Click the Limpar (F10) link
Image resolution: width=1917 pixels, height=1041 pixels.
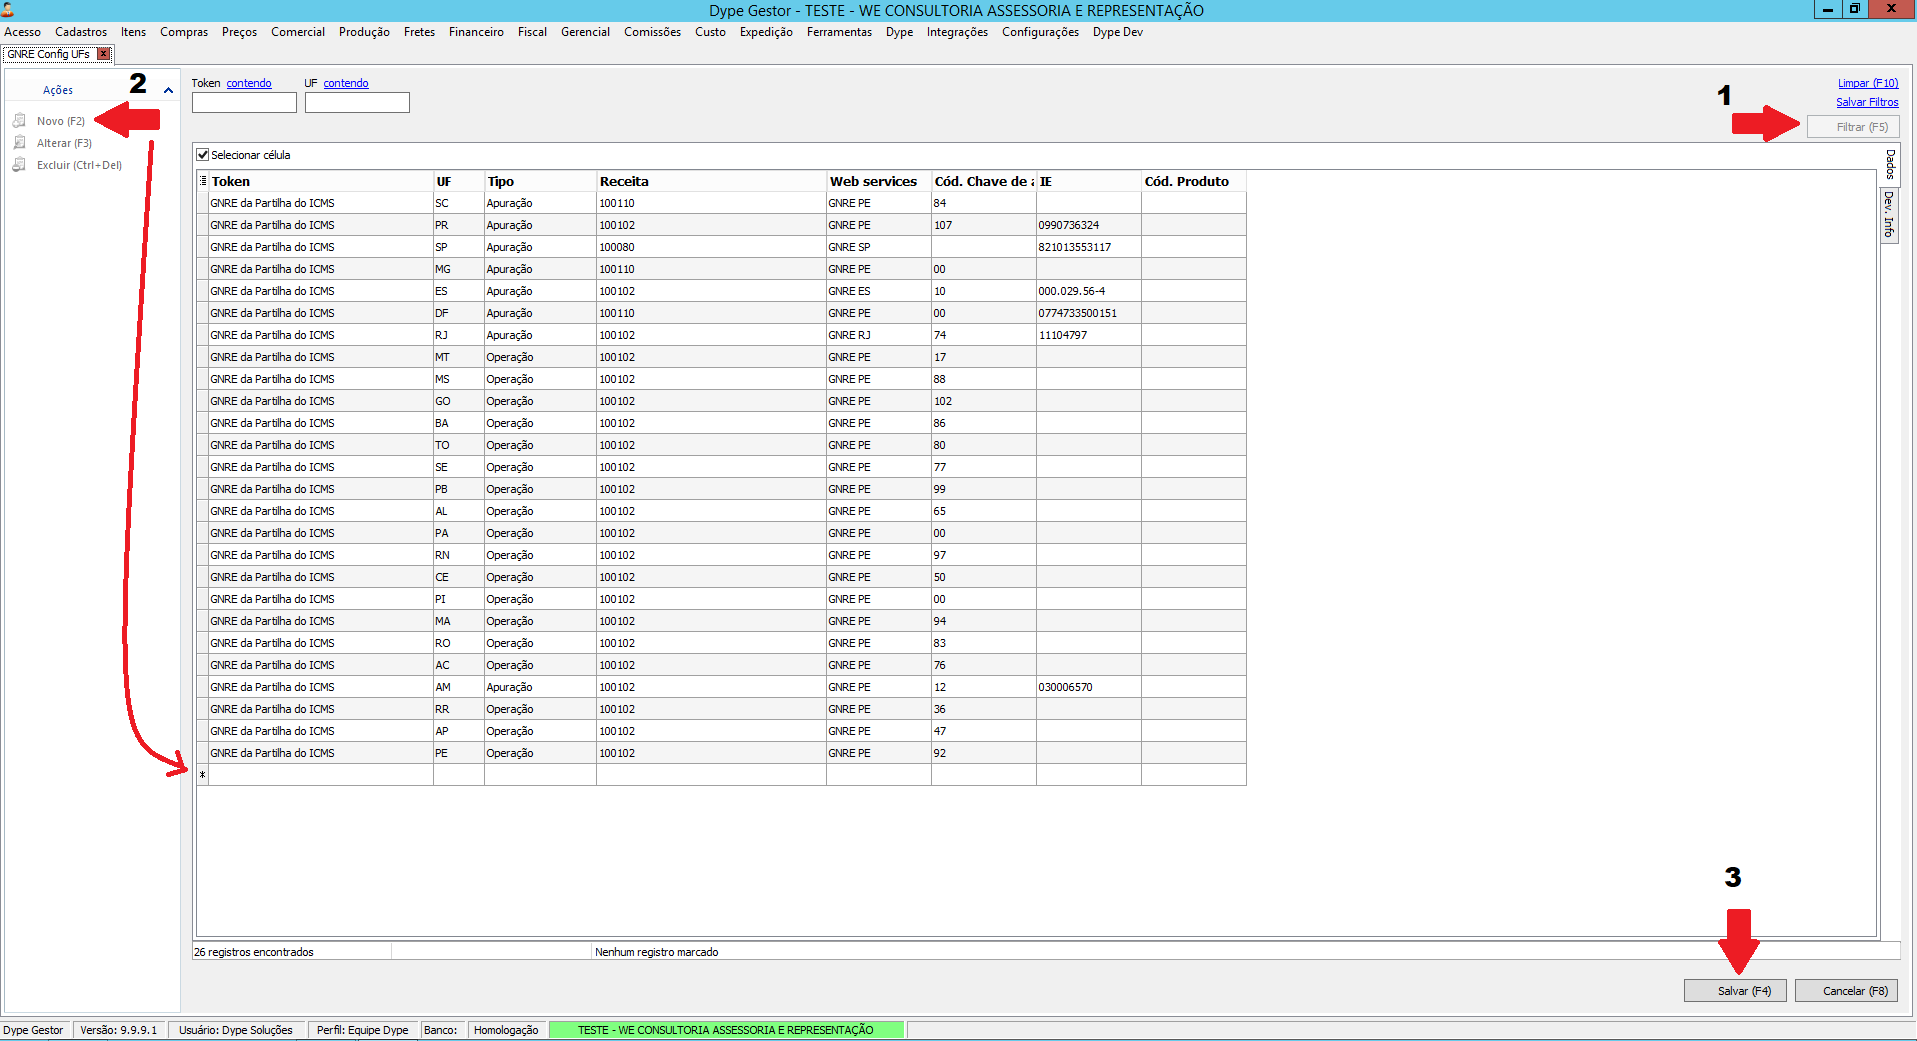click(1868, 83)
